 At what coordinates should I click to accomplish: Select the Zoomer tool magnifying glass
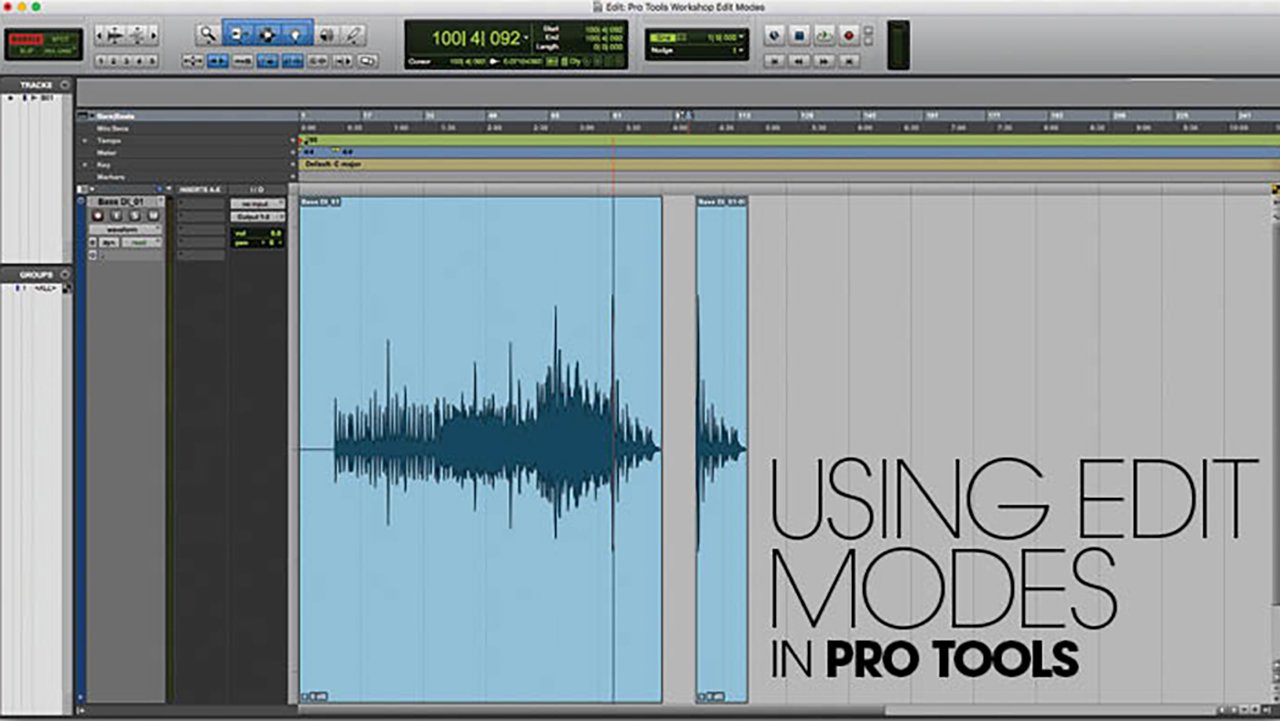pos(208,34)
